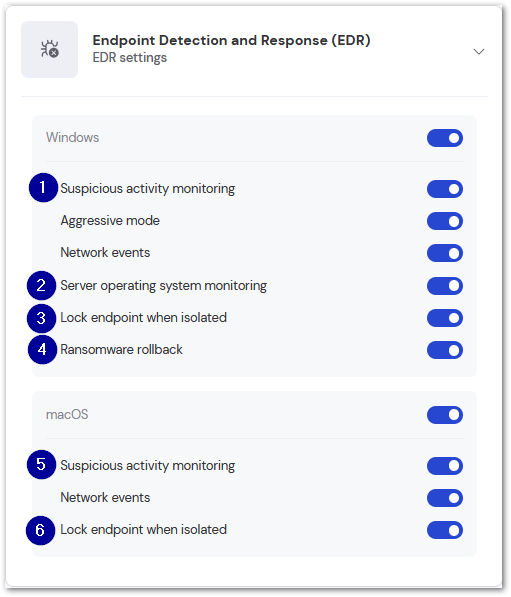Click numbered marker 1 badge
The height and width of the screenshot is (597, 511).
(43, 187)
